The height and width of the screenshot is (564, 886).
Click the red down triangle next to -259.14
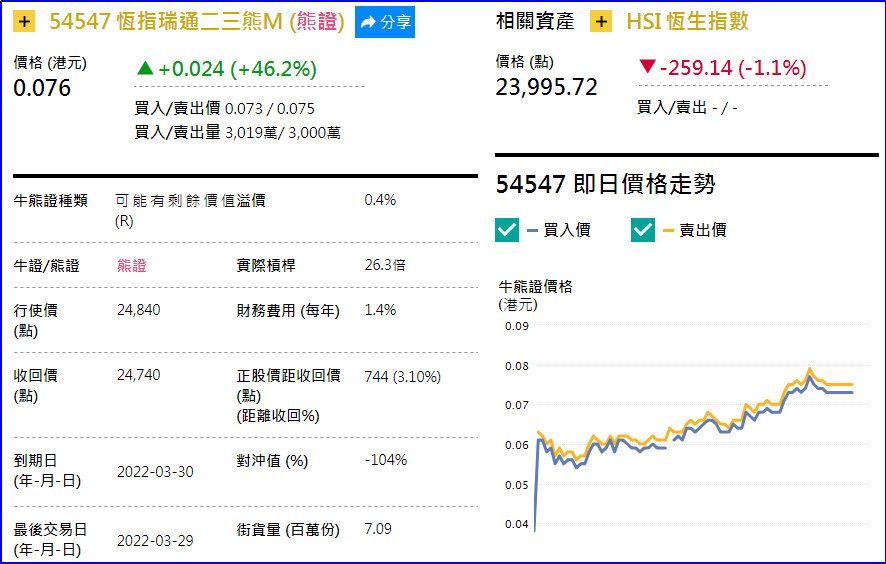[x=647, y=68]
